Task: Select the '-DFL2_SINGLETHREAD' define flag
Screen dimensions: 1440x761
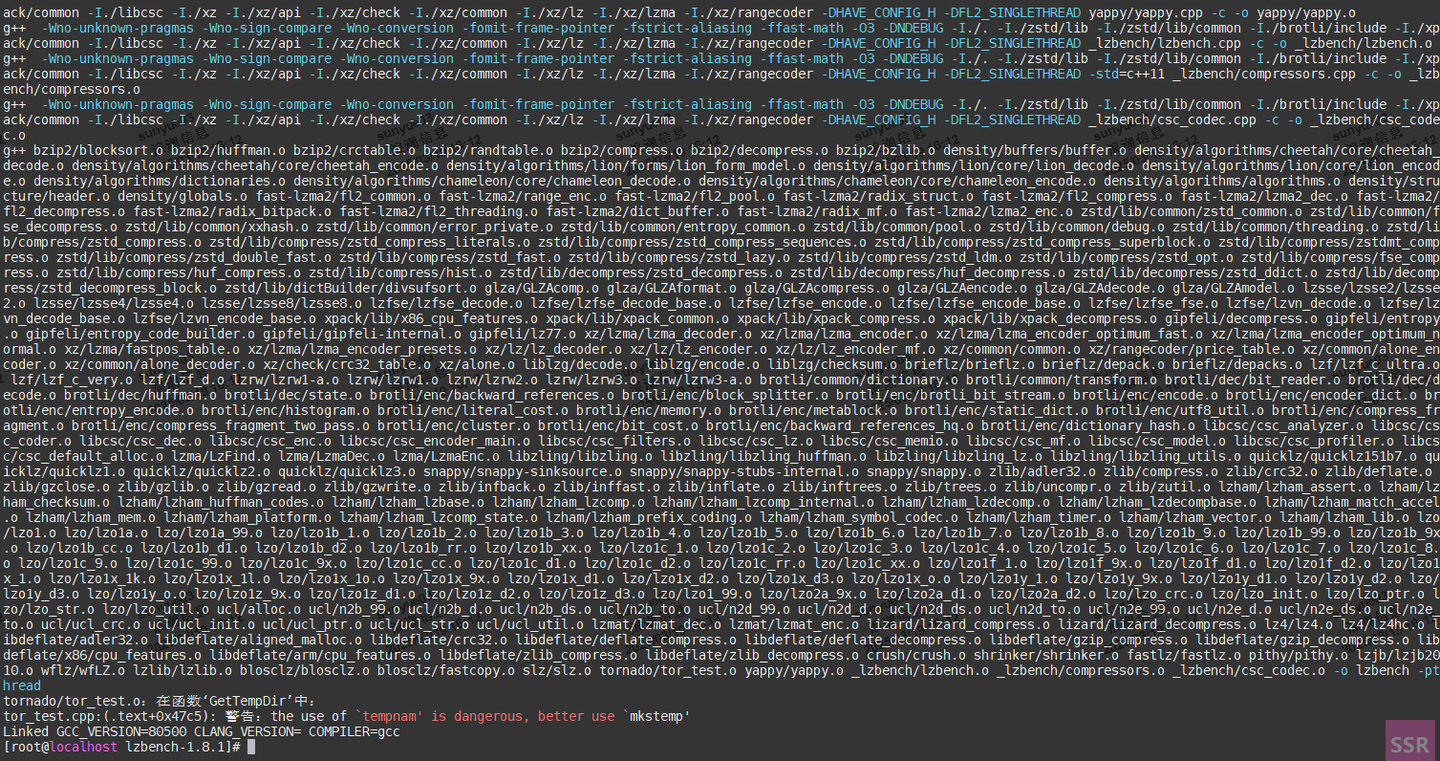Action: point(1012,12)
